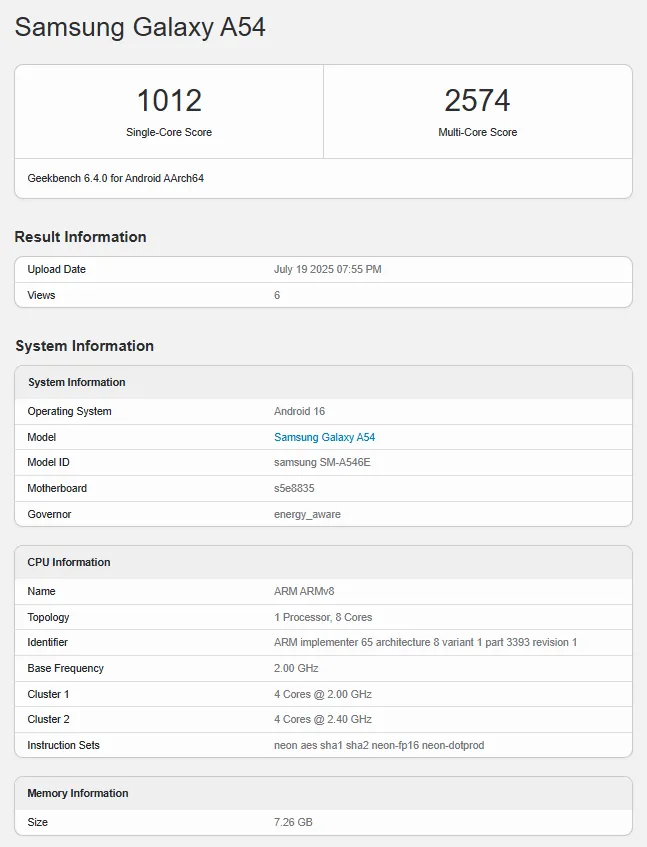Image resolution: width=647 pixels, height=847 pixels.
Task: Select Cluster 2 value 4 Cores @ 2.40 GHz
Action: click(x=323, y=719)
